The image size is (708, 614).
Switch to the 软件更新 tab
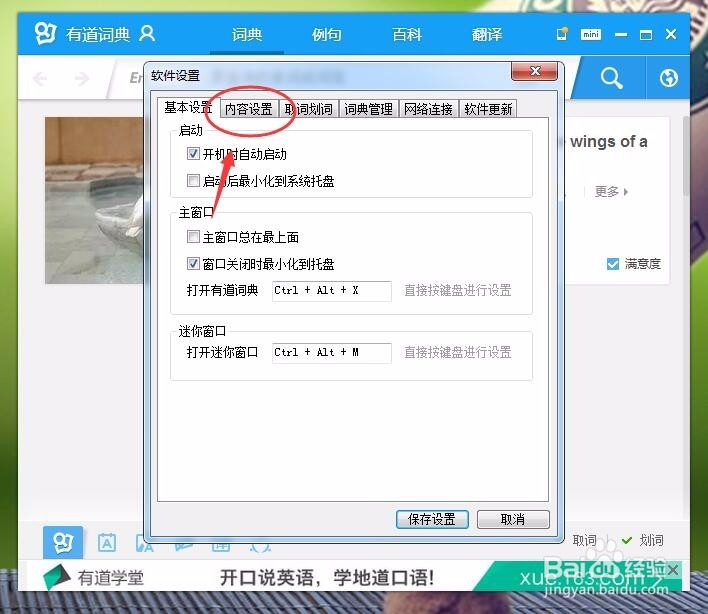pos(488,109)
